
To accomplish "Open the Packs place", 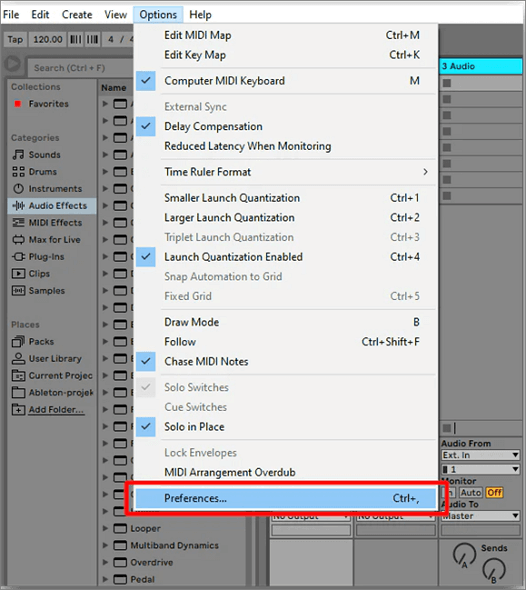I will click(x=33, y=342).
